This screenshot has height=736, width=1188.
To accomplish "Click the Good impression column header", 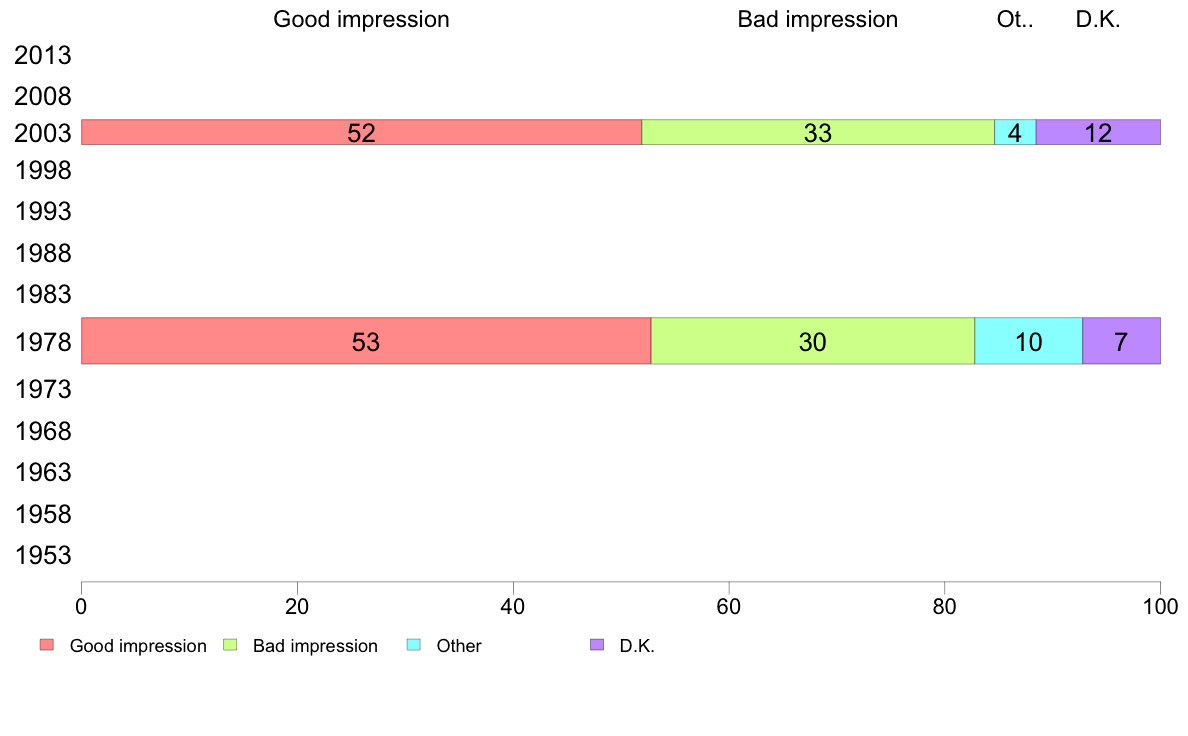I will (361, 19).
